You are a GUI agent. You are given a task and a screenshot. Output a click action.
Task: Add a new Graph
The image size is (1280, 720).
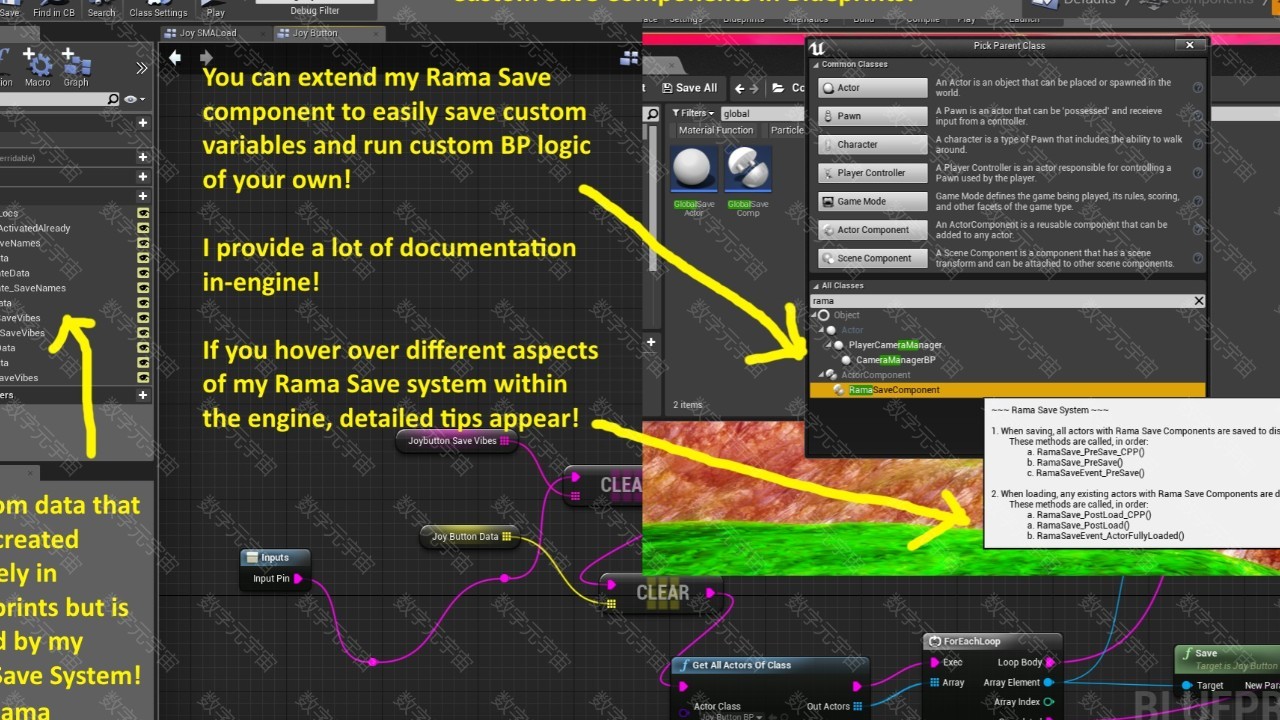click(76, 67)
